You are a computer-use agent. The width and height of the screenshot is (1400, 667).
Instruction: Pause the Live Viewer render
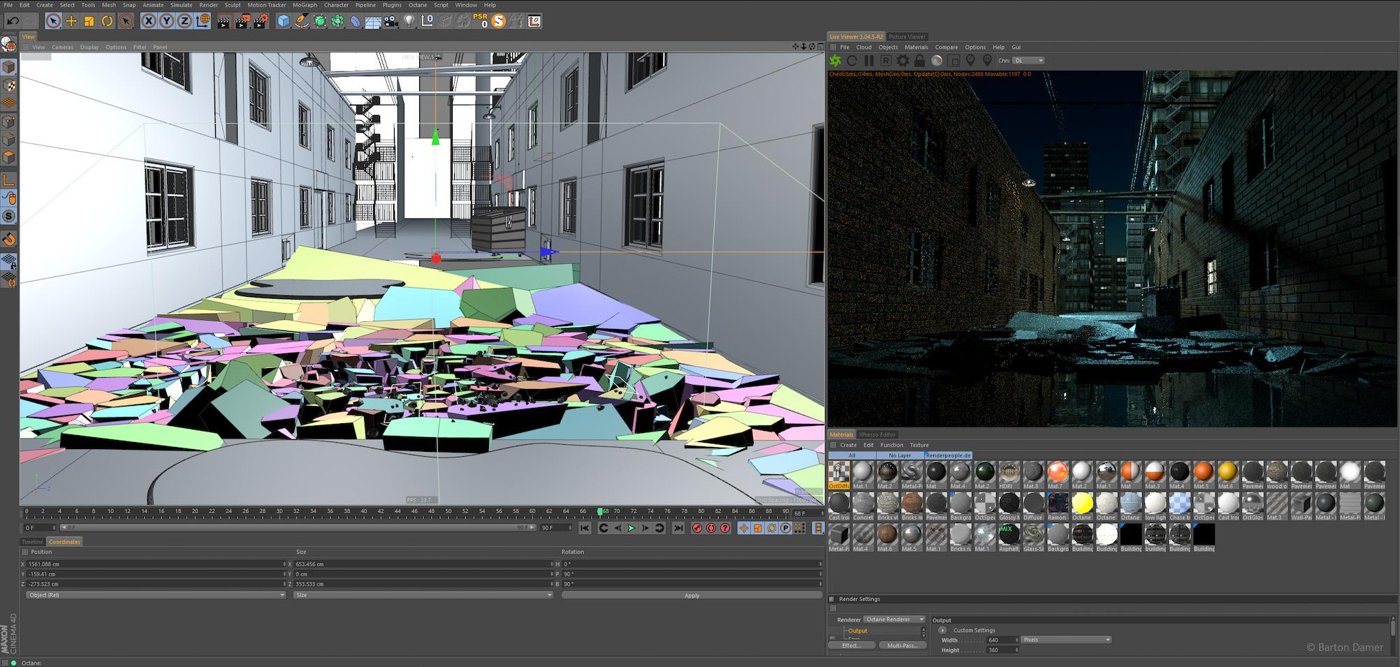click(x=869, y=61)
